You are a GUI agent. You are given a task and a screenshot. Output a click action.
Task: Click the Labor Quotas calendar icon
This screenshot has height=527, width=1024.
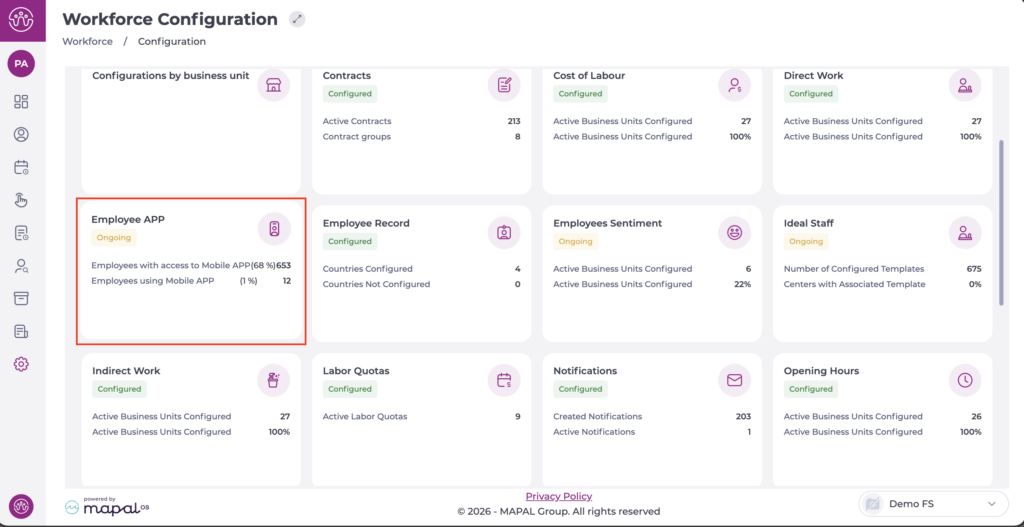point(504,380)
